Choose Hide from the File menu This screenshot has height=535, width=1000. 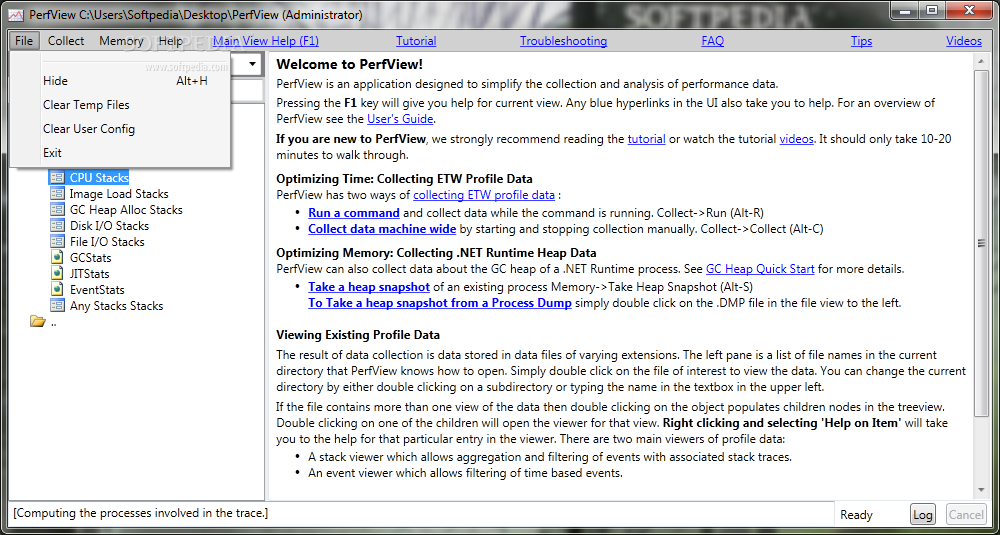121,81
